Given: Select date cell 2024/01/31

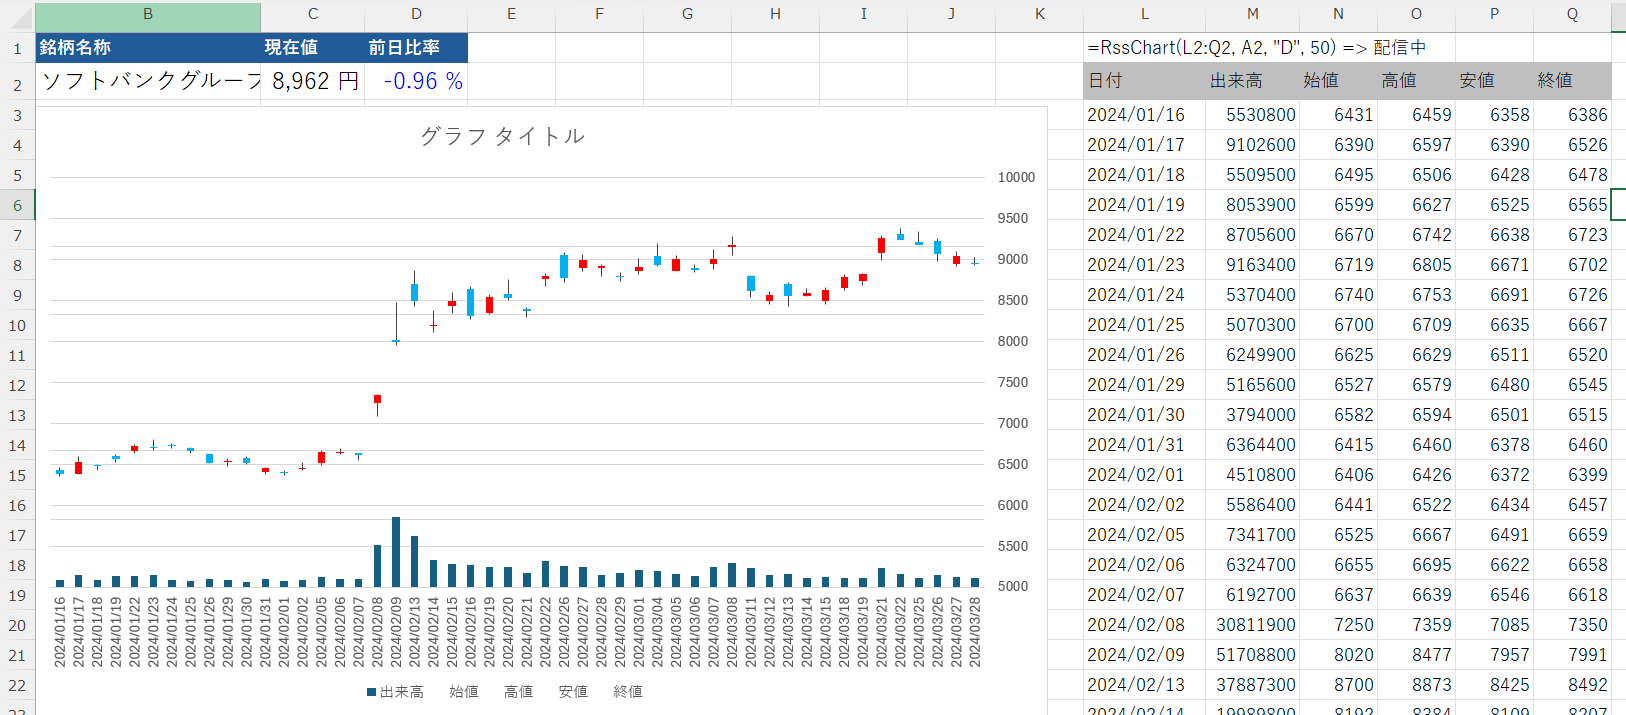Looking at the screenshot, I should point(1144,445).
